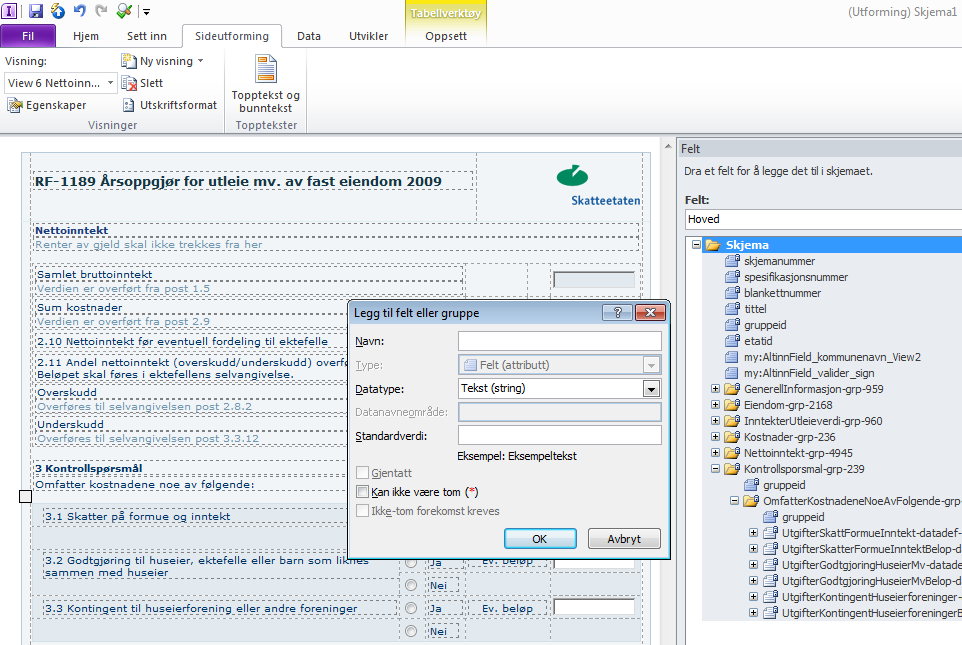Viewport: 962px width, 645px height.
Task: Click the Topptekst og bunntekst document icon
Action: click(x=266, y=69)
